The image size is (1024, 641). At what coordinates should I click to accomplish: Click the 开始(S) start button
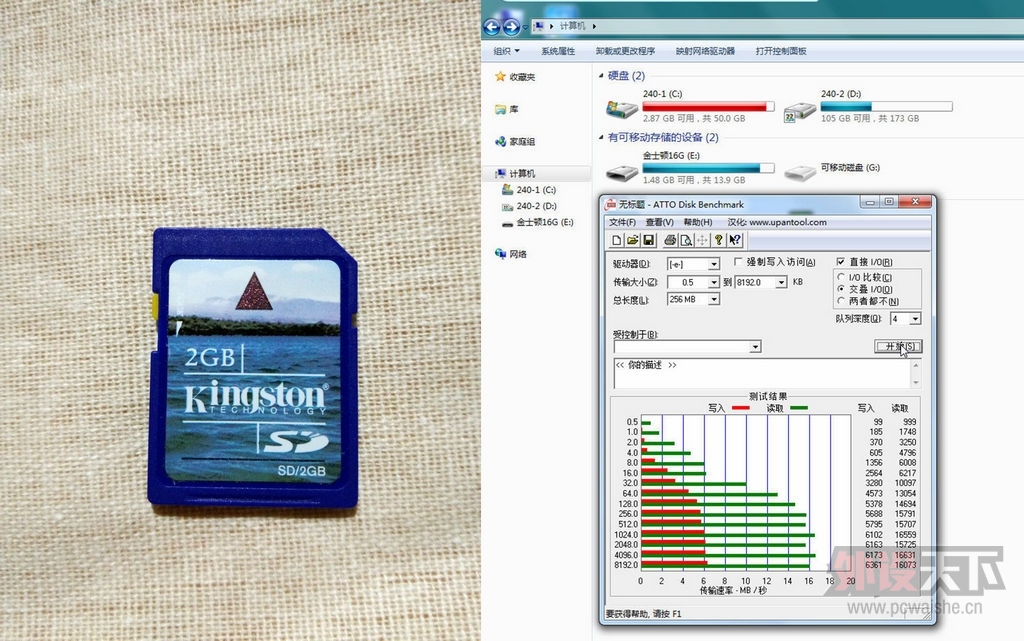pyautogui.click(x=898, y=346)
